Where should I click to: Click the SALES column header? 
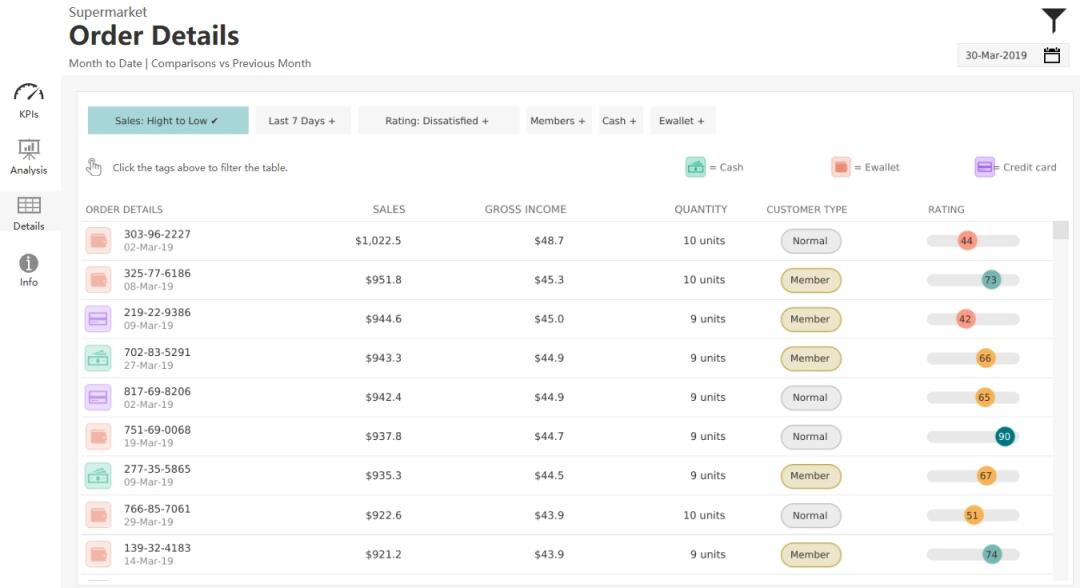388,209
